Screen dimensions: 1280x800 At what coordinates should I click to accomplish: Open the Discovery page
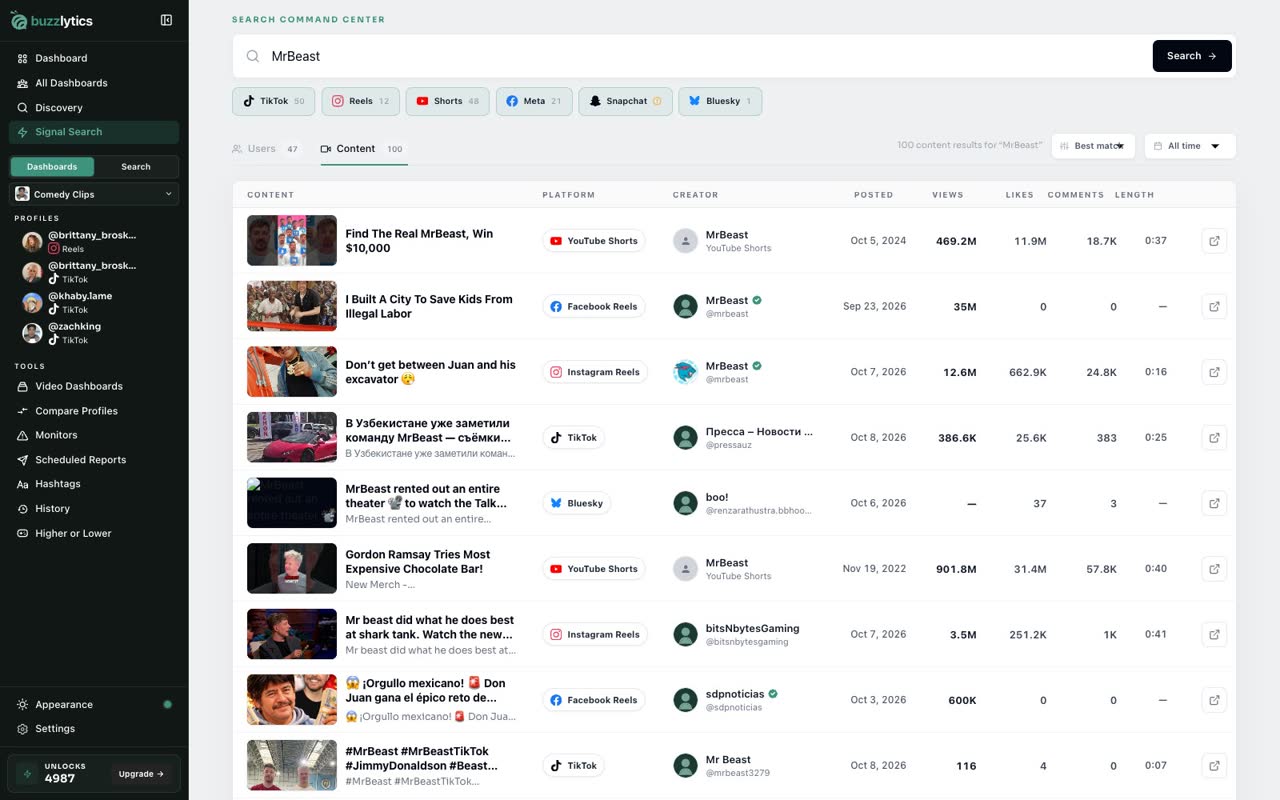(x=94, y=108)
